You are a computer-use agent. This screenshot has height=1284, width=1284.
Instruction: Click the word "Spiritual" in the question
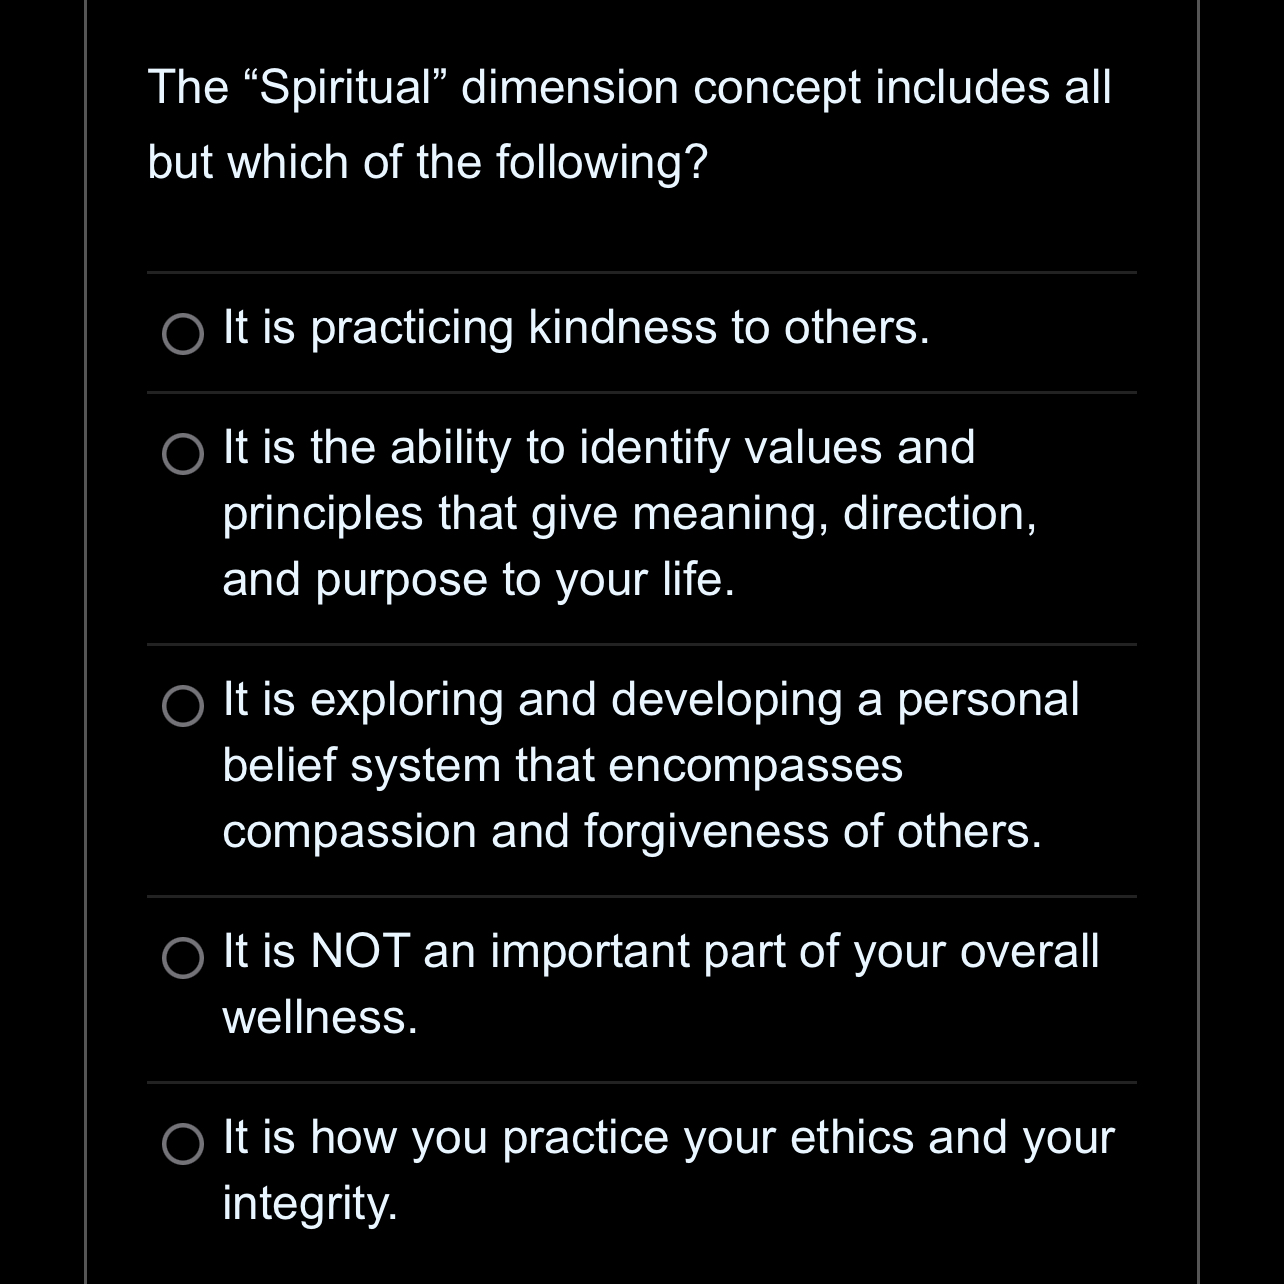click(346, 88)
